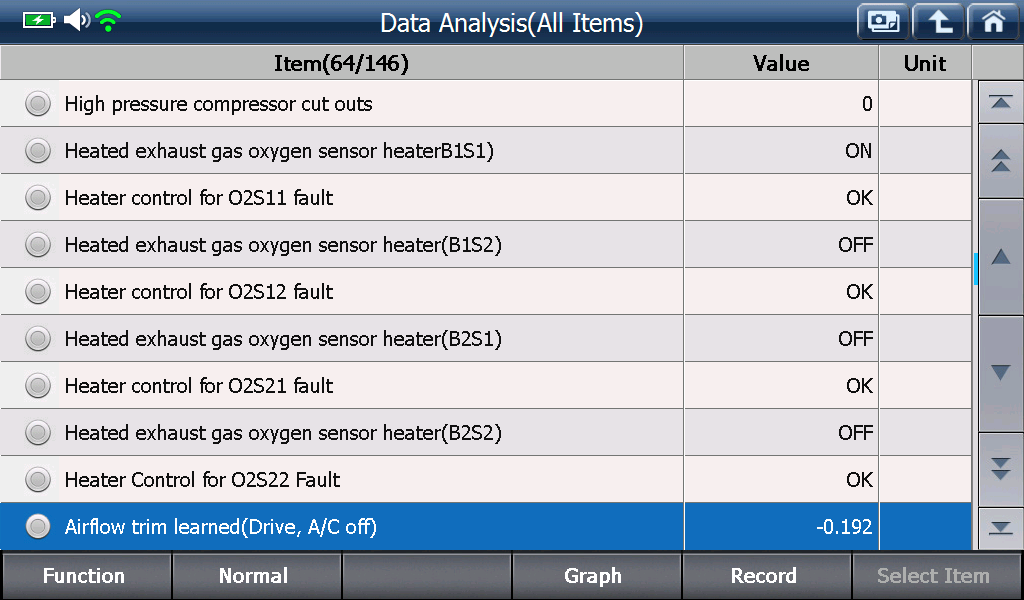
Task: Jump to top of list arrow
Action: point(1000,103)
